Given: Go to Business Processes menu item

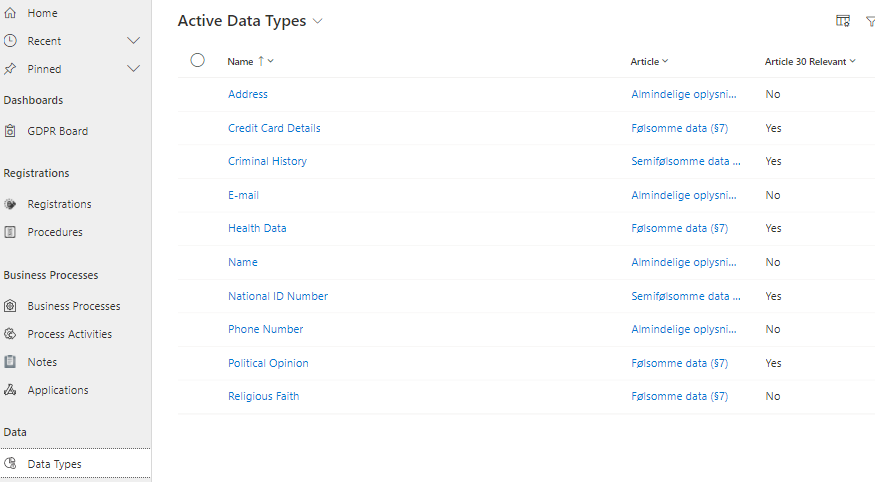Looking at the screenshot, I should (74, 306).
